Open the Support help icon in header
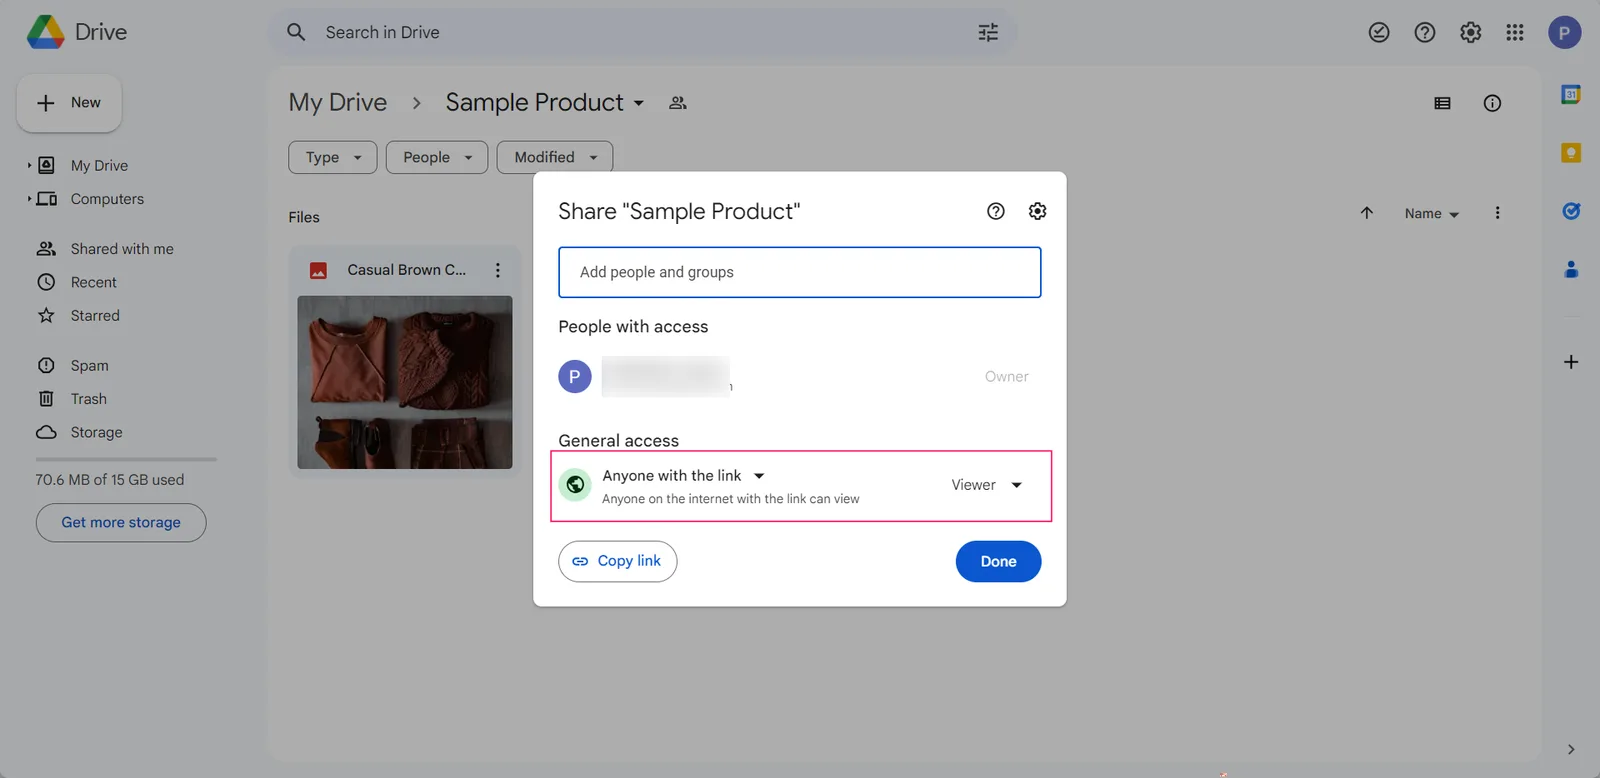 pyautogui.click(x=1425, y=33)
